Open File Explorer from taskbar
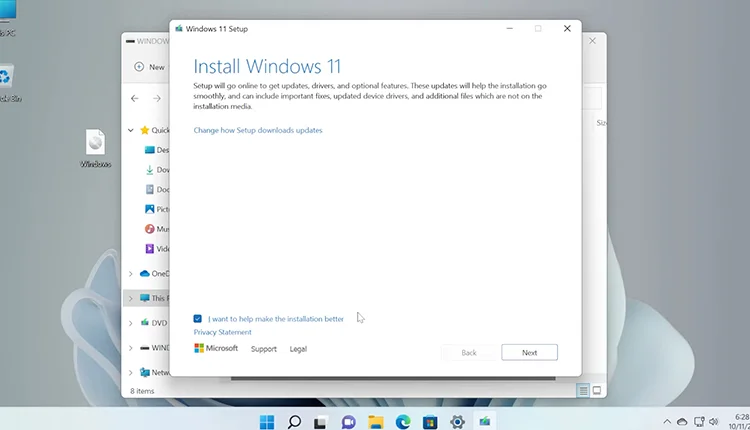The height and width of the screenshot is (430, 750). (375, 422)
